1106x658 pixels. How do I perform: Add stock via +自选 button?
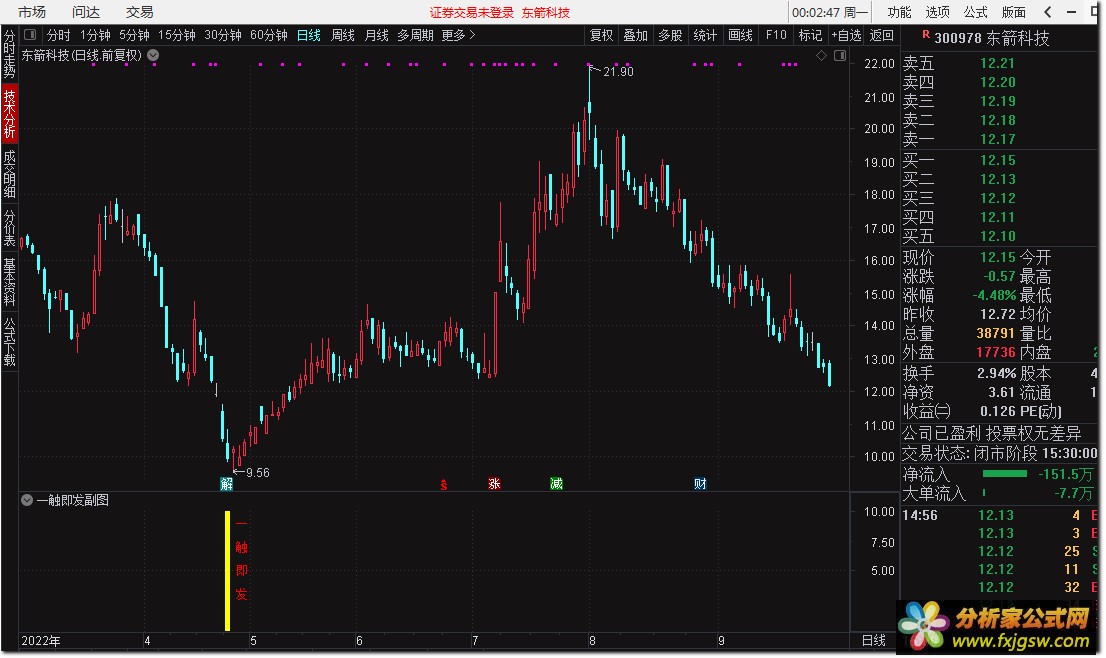click(846, 35)
